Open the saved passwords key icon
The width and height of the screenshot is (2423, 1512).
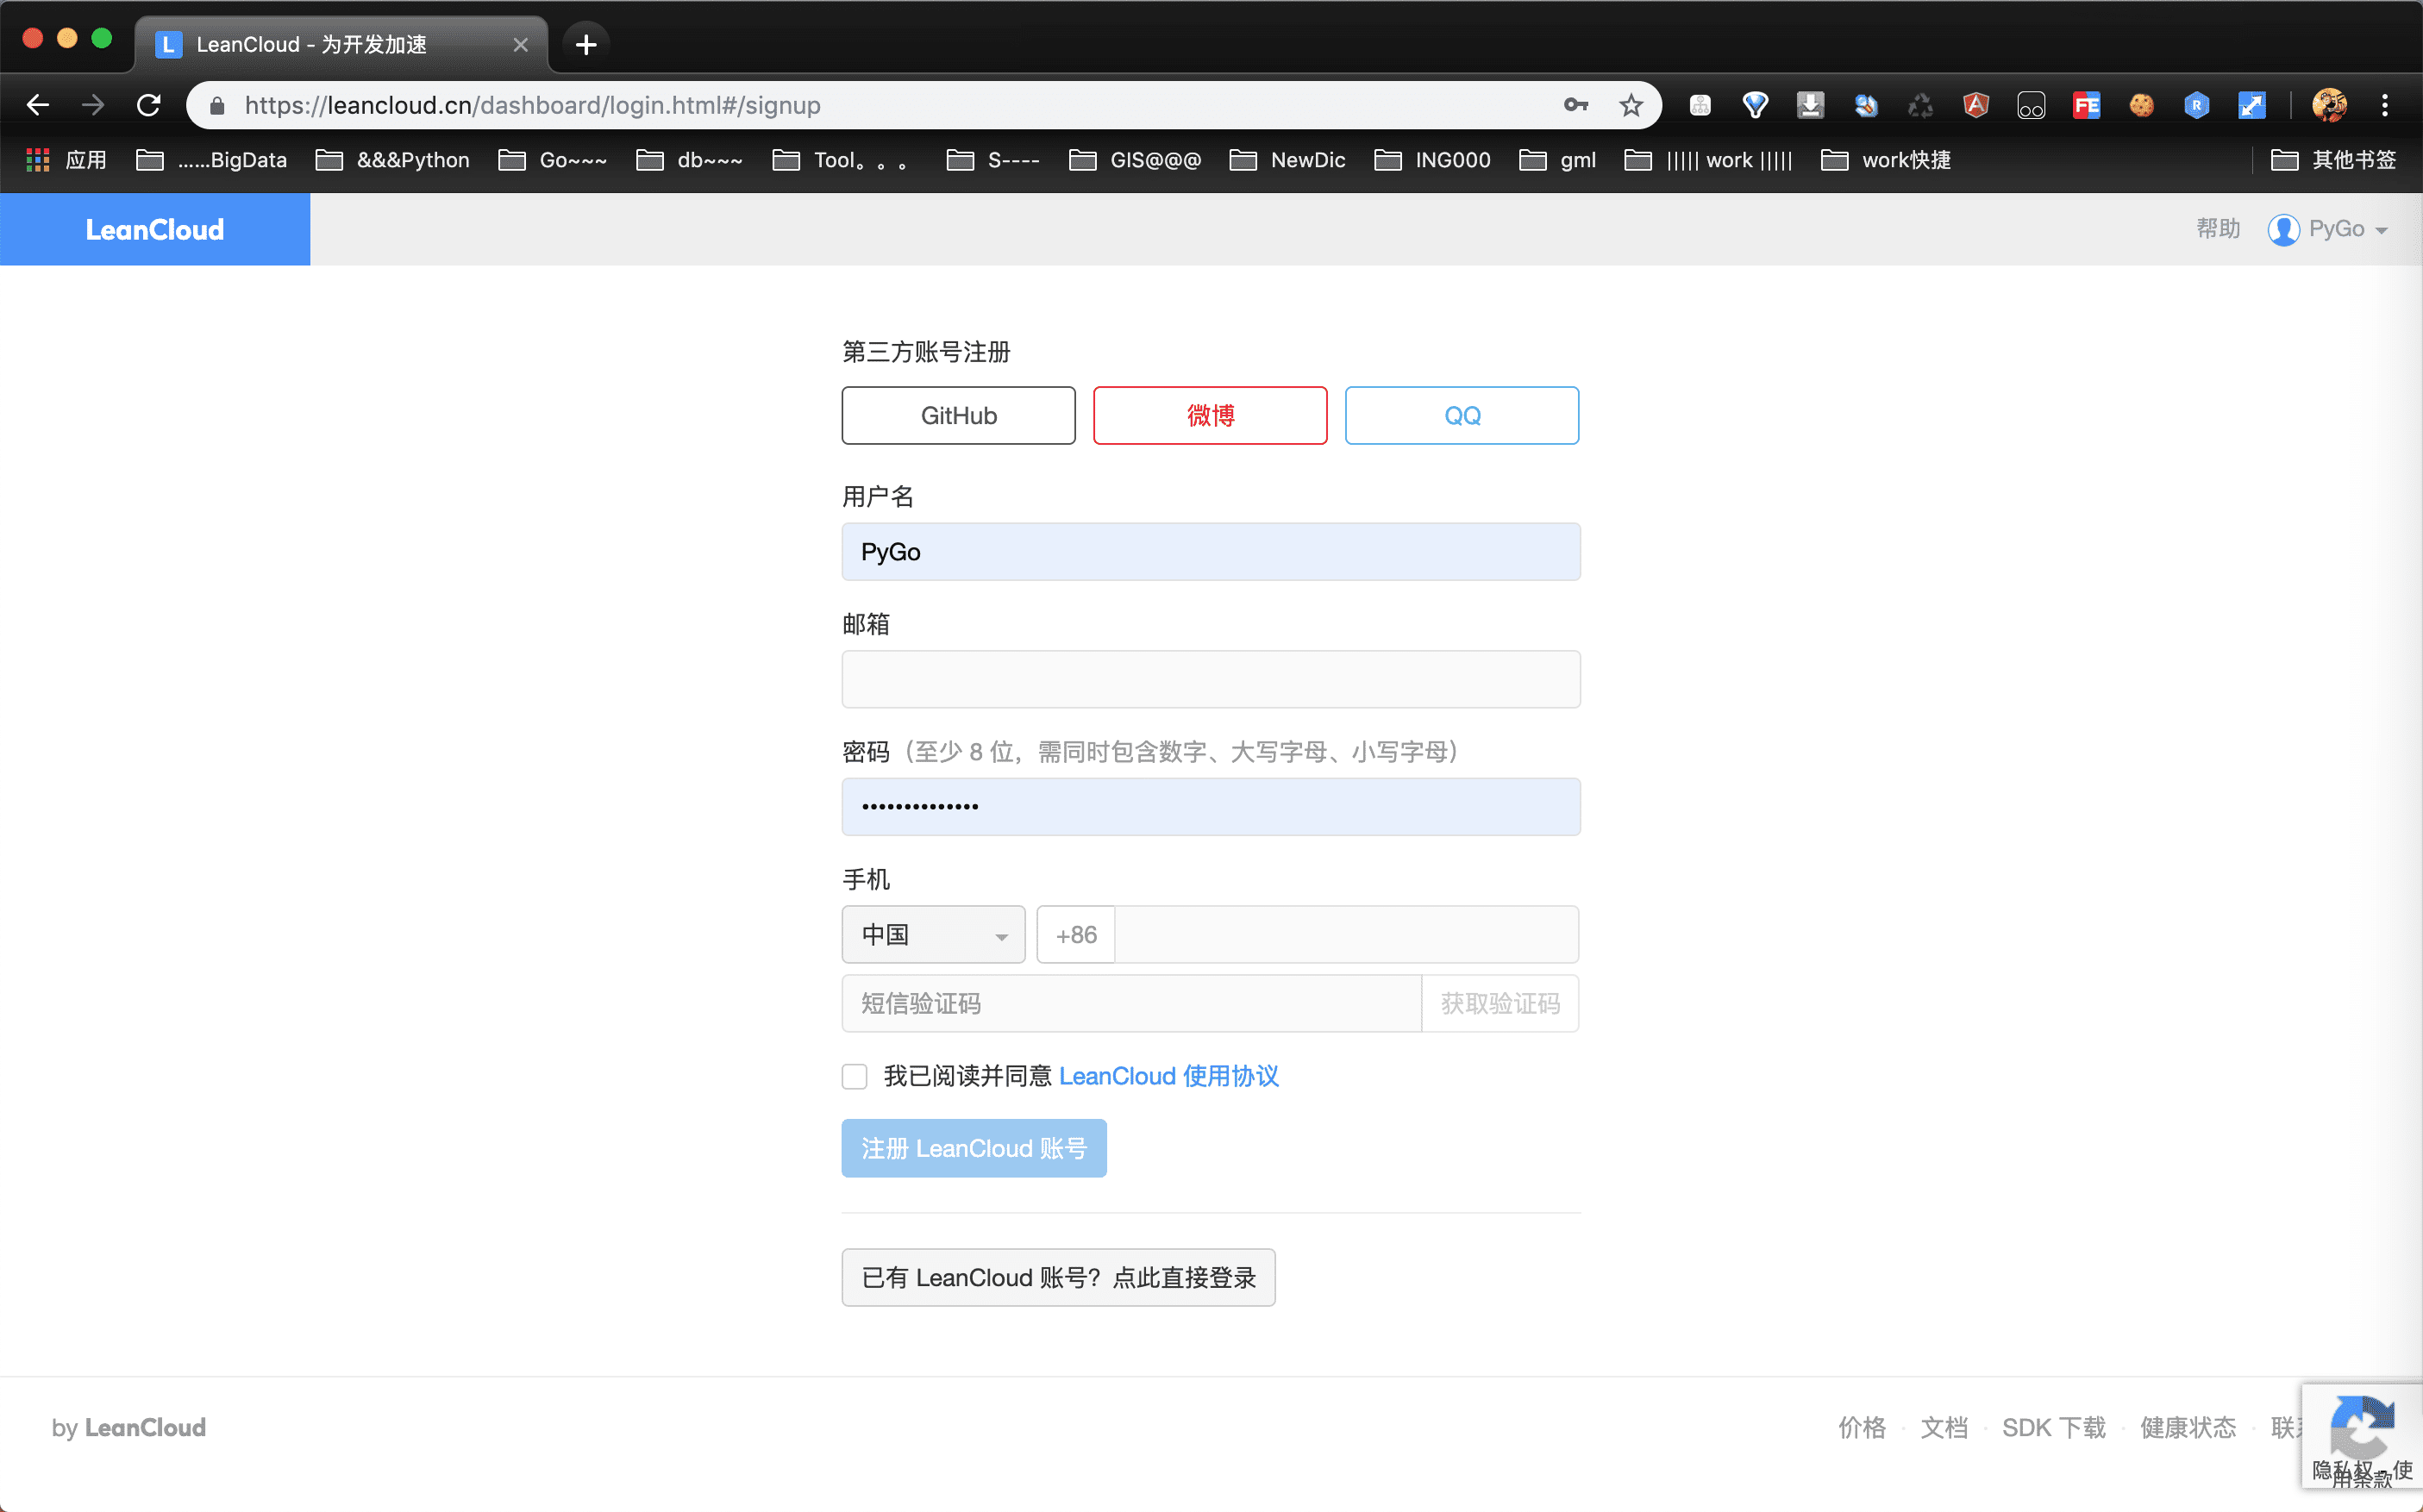(x=1575, y=105)
